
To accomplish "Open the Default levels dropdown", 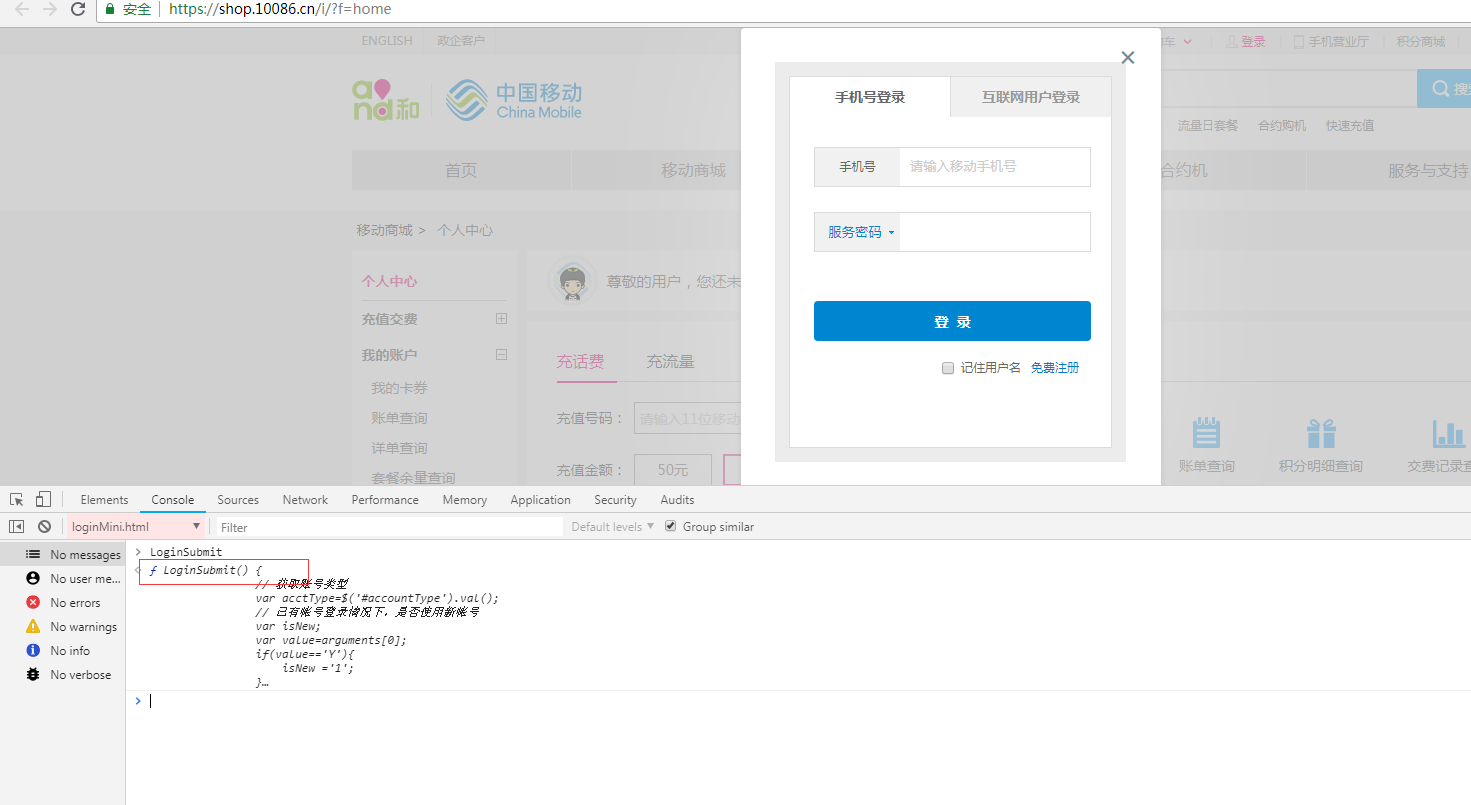I will pyautogui.click(x=613, y=526).
